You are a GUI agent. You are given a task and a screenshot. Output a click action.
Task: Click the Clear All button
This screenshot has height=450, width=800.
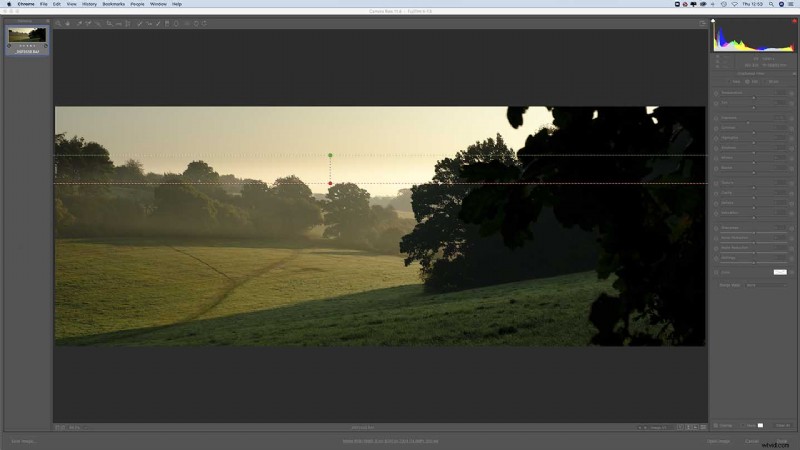coord(783,425)
